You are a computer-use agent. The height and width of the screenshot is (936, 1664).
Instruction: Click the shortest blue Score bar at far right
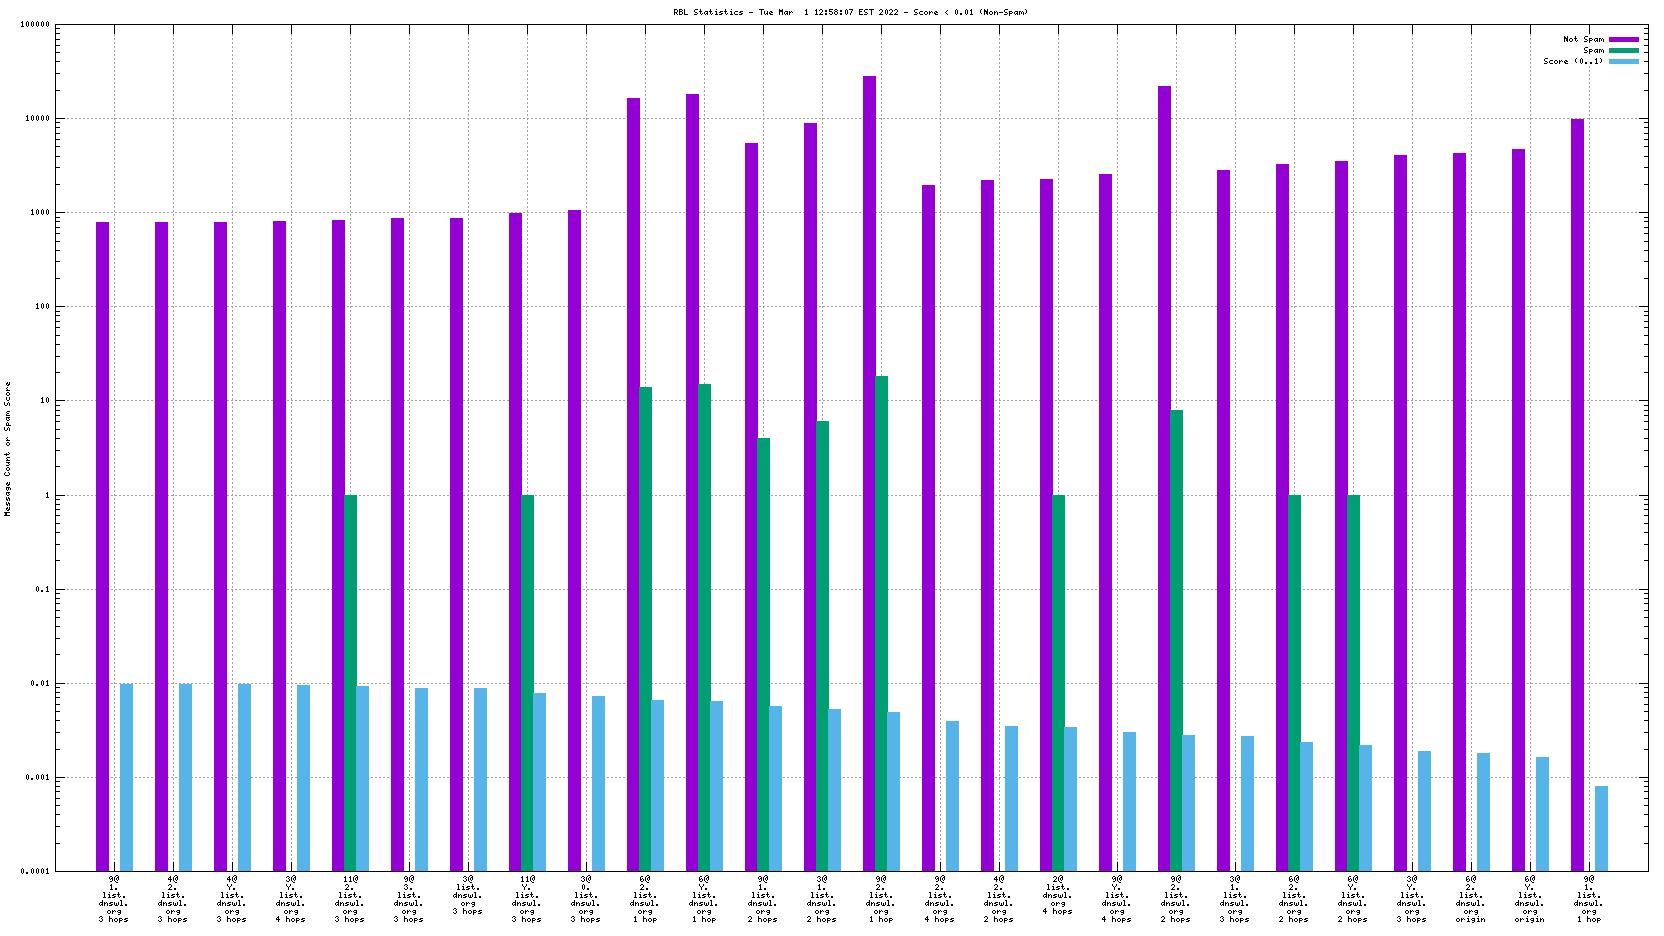1601,828
